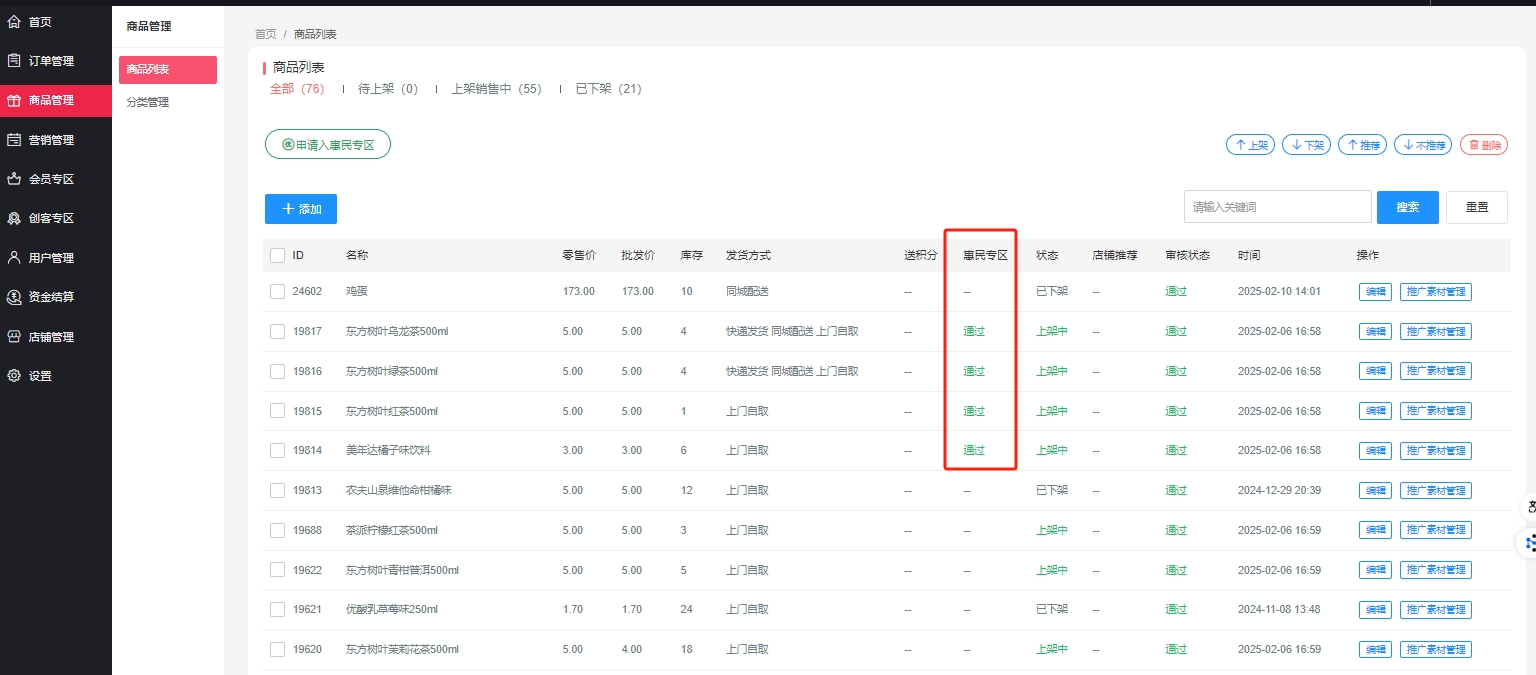Select checkbox for 美年达橘子味饮料 row
The height and width of the screenshot is (675, 1536).
coord(277,451)
